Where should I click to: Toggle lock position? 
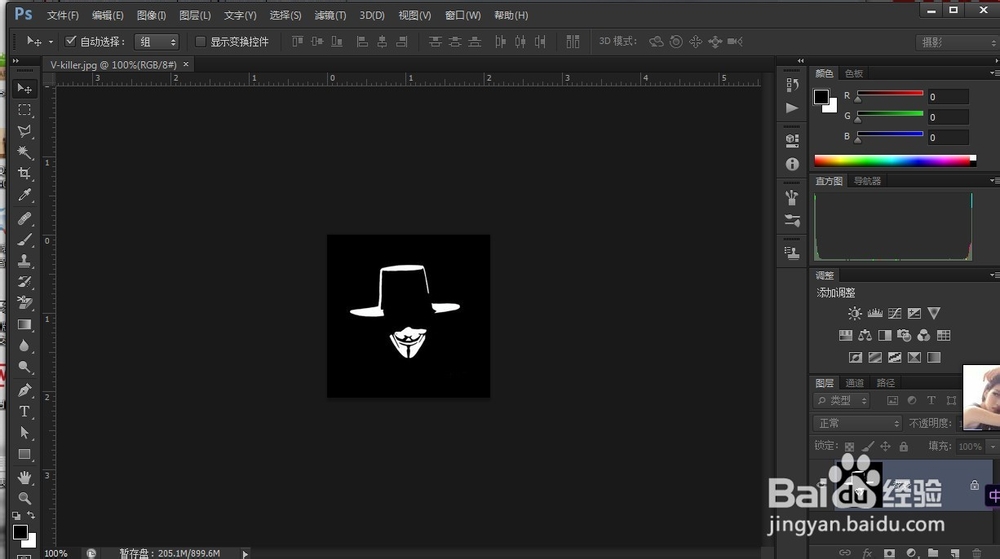[x=885, y=446]
